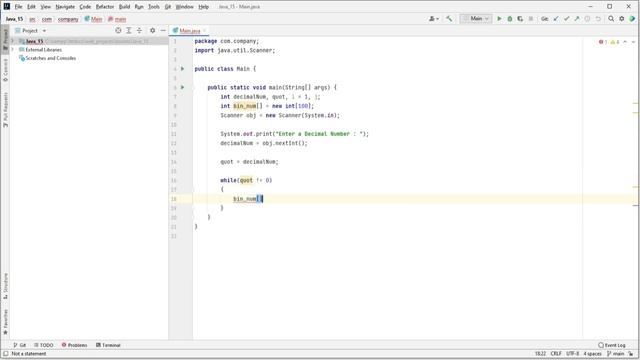Open the View menu
This screenshot has height=360, width=640.
[46, 7]
